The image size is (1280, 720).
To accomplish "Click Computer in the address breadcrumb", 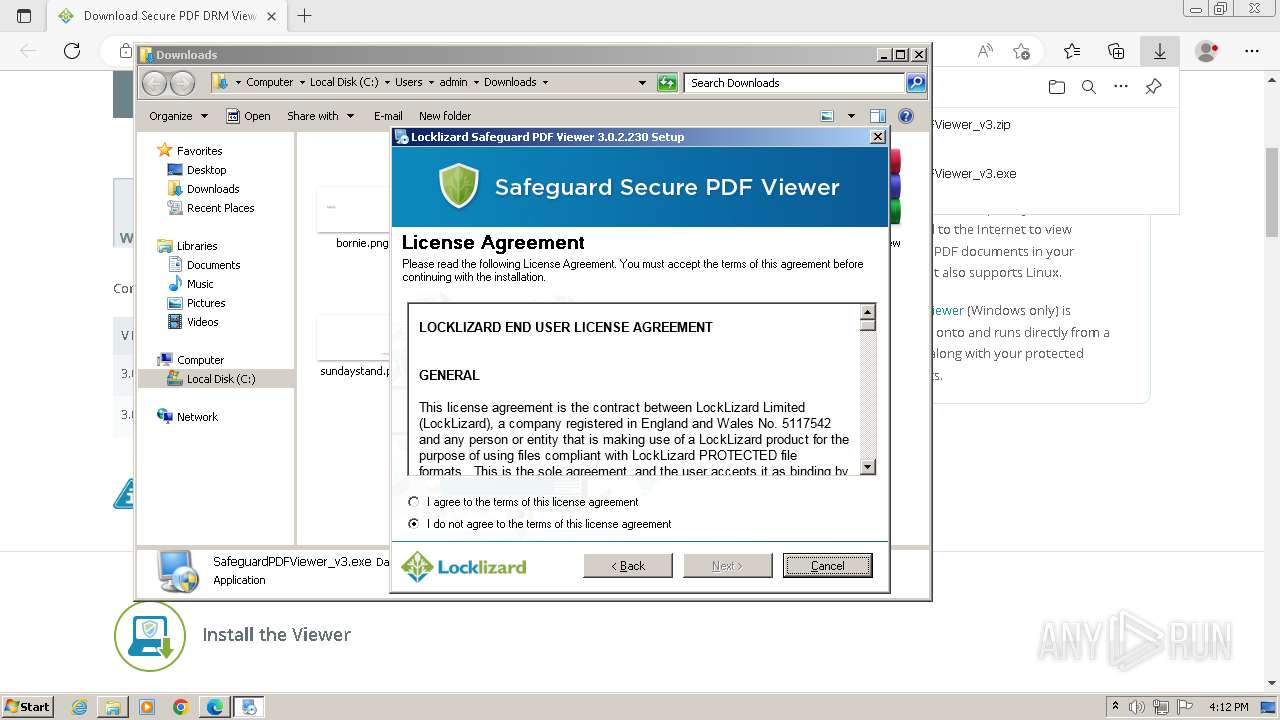I will pyautogui.click(x=269, y=83).
